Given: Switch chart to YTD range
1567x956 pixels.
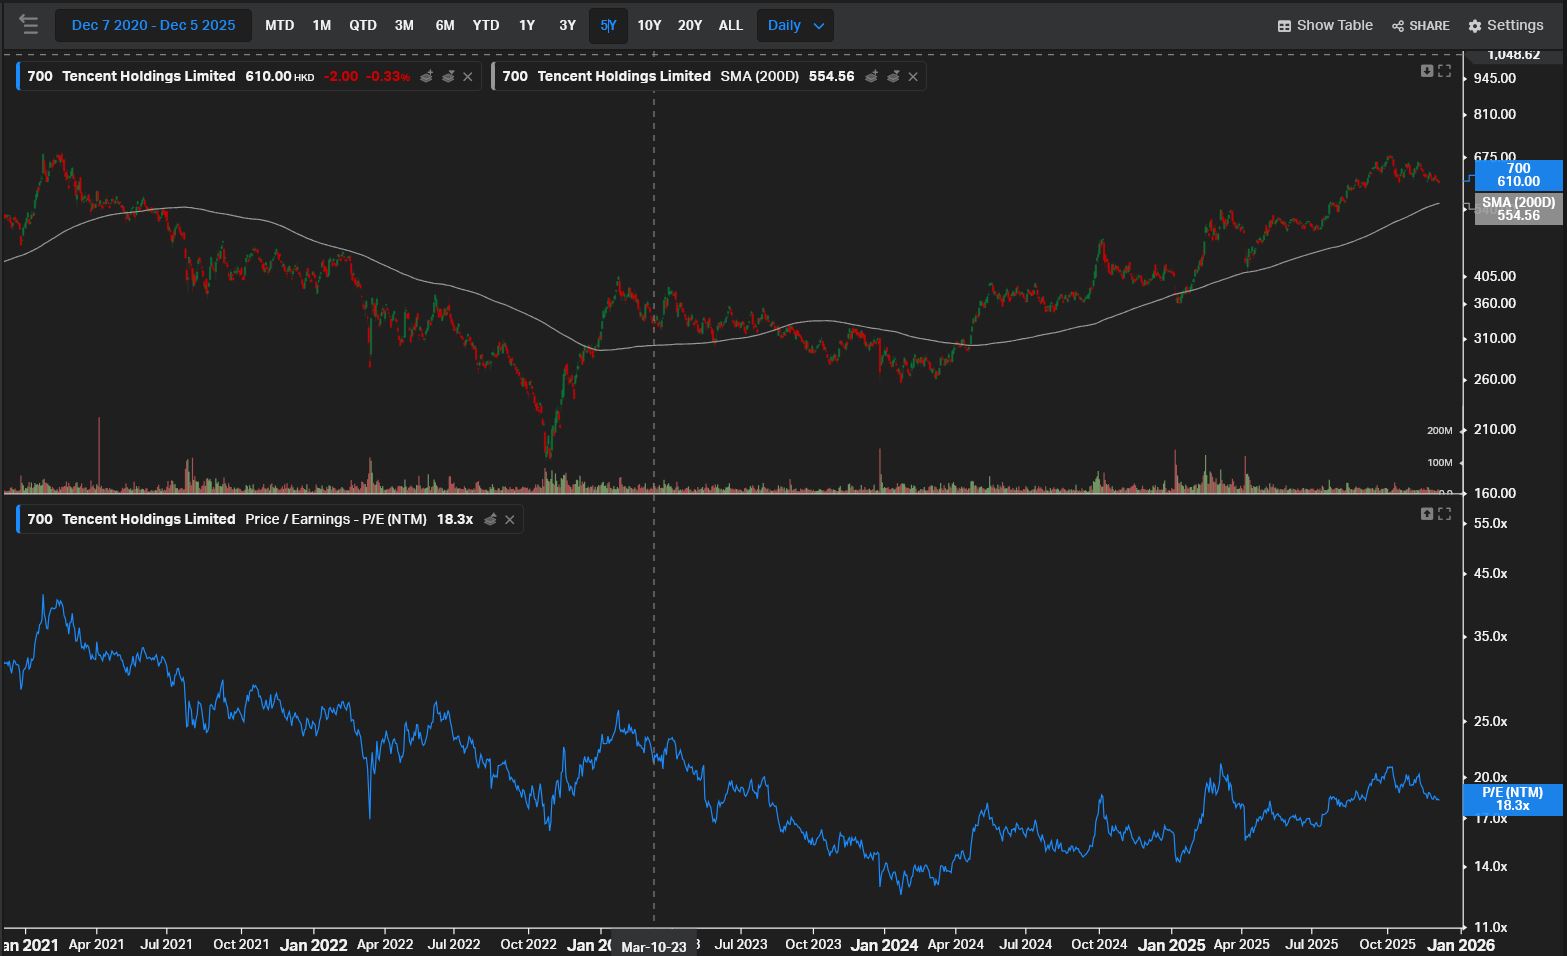Looking at the screenshot, I should [x=486, y=25].
